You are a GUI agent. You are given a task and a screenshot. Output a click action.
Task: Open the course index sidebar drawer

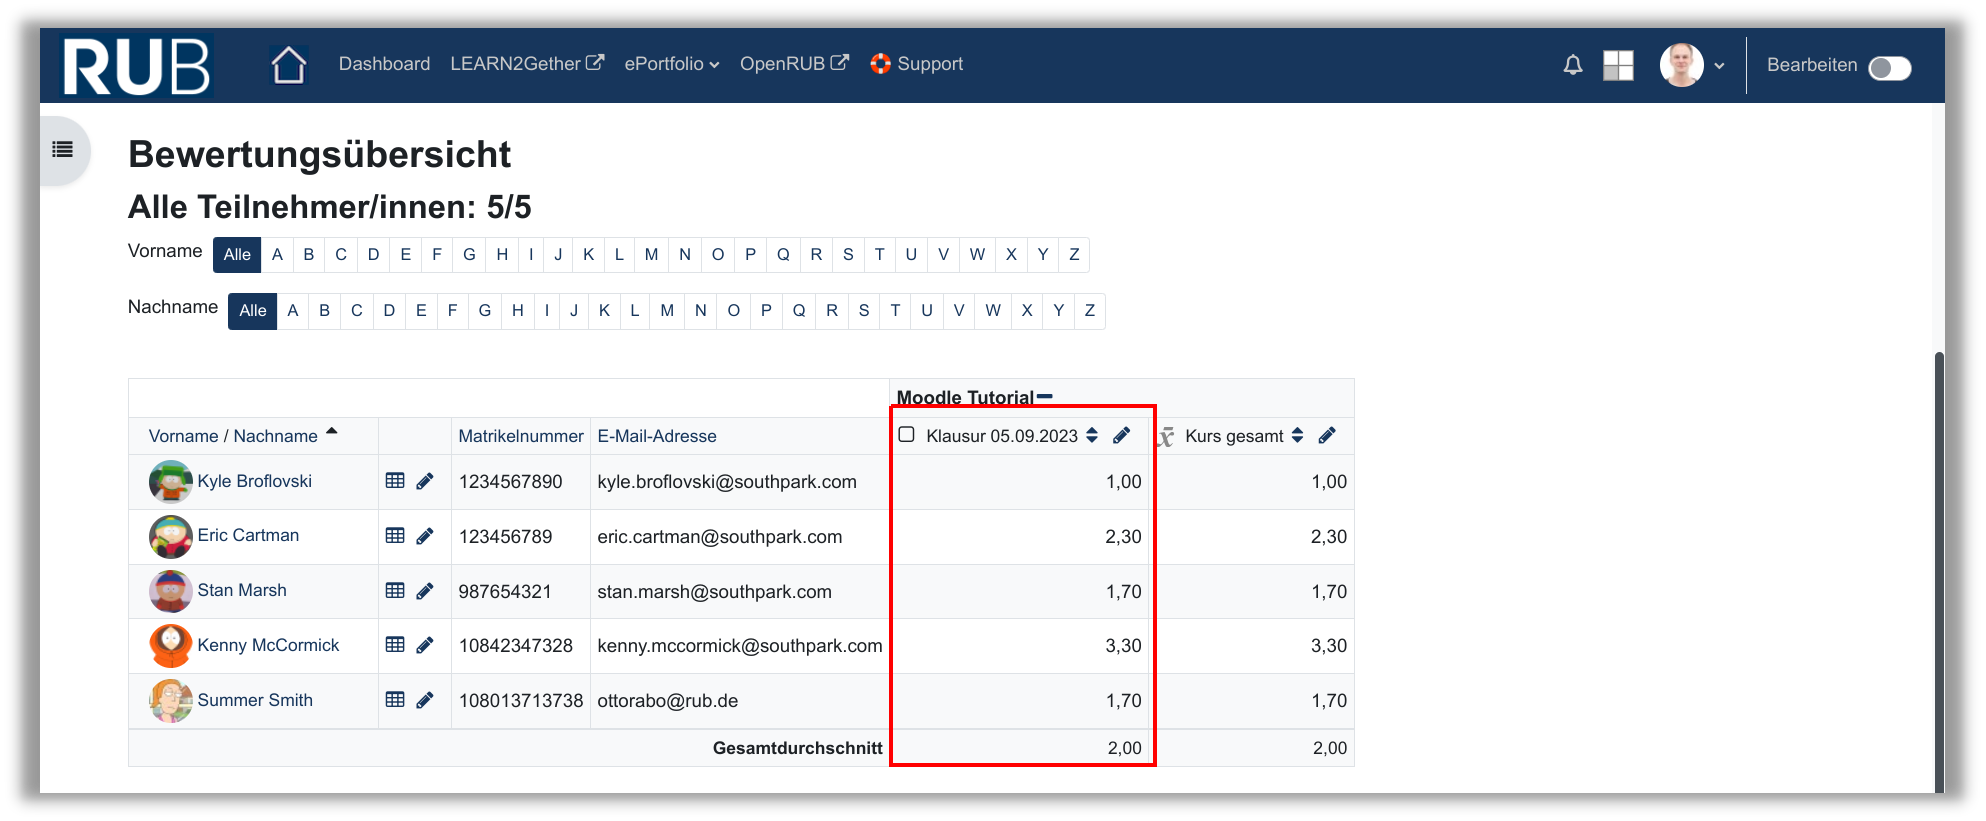coord(63,150)
